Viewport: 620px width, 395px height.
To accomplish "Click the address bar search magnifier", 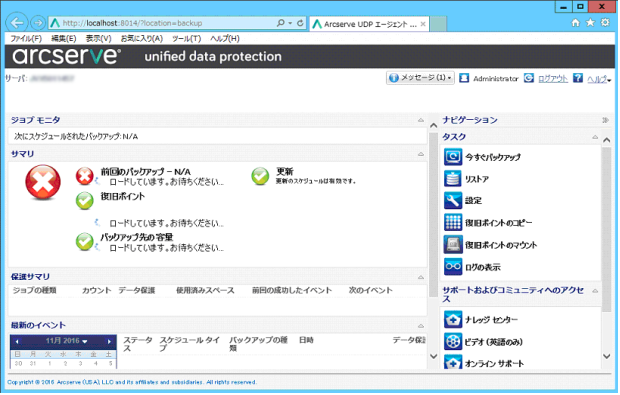I will point(280,23).
